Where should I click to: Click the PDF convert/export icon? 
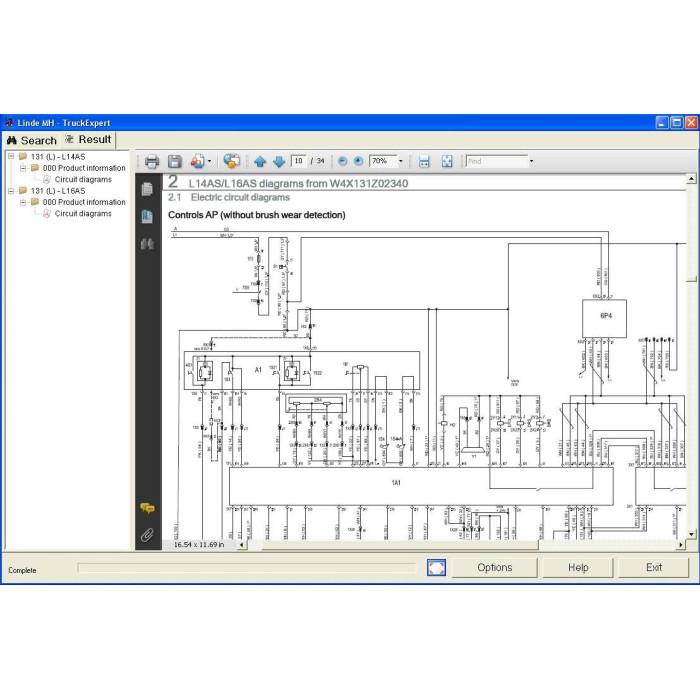click(x=197, y=161)
